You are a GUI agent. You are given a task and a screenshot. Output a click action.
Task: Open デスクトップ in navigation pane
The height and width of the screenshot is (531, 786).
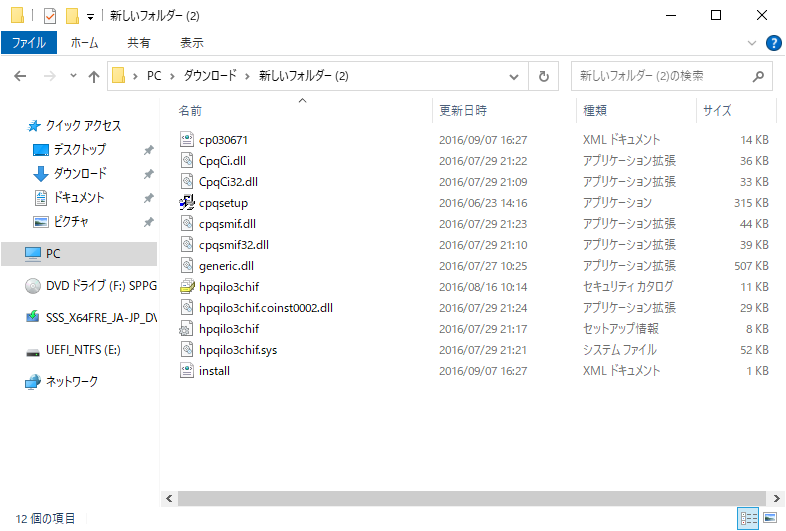point(80,149)
